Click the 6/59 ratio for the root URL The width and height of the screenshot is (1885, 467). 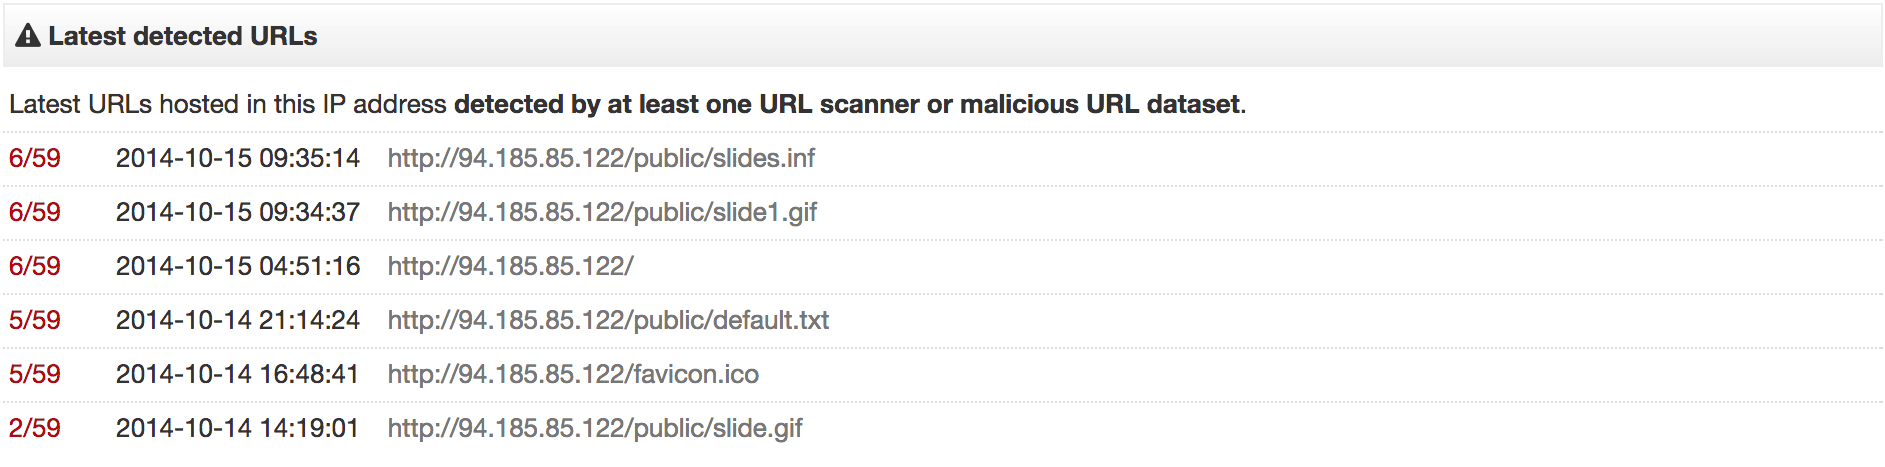coord(35,266)
